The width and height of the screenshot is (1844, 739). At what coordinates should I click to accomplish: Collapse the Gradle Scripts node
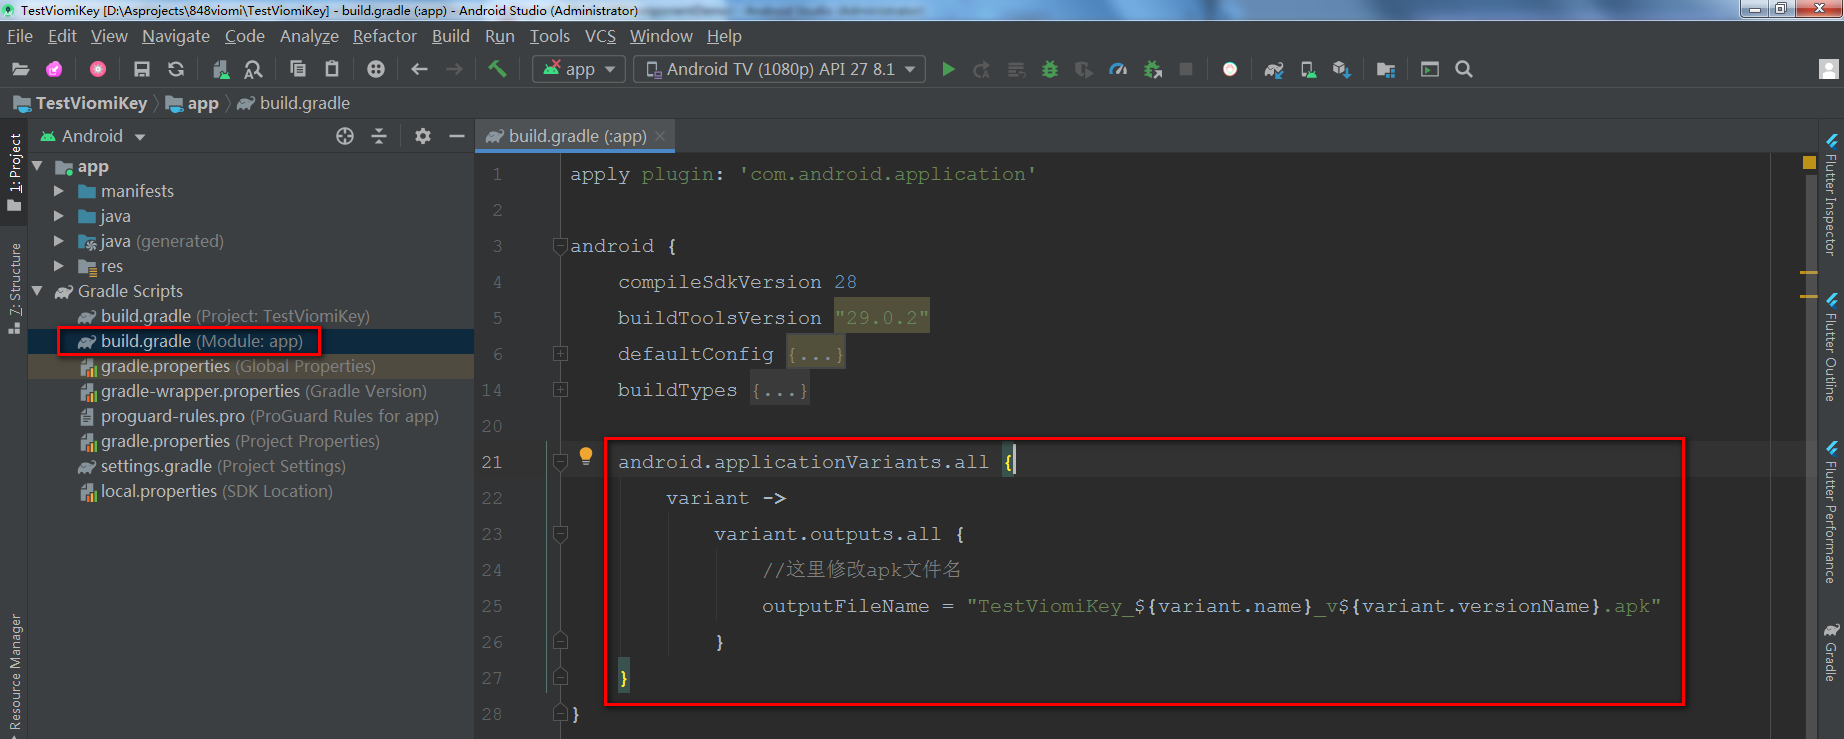[38, 291]
